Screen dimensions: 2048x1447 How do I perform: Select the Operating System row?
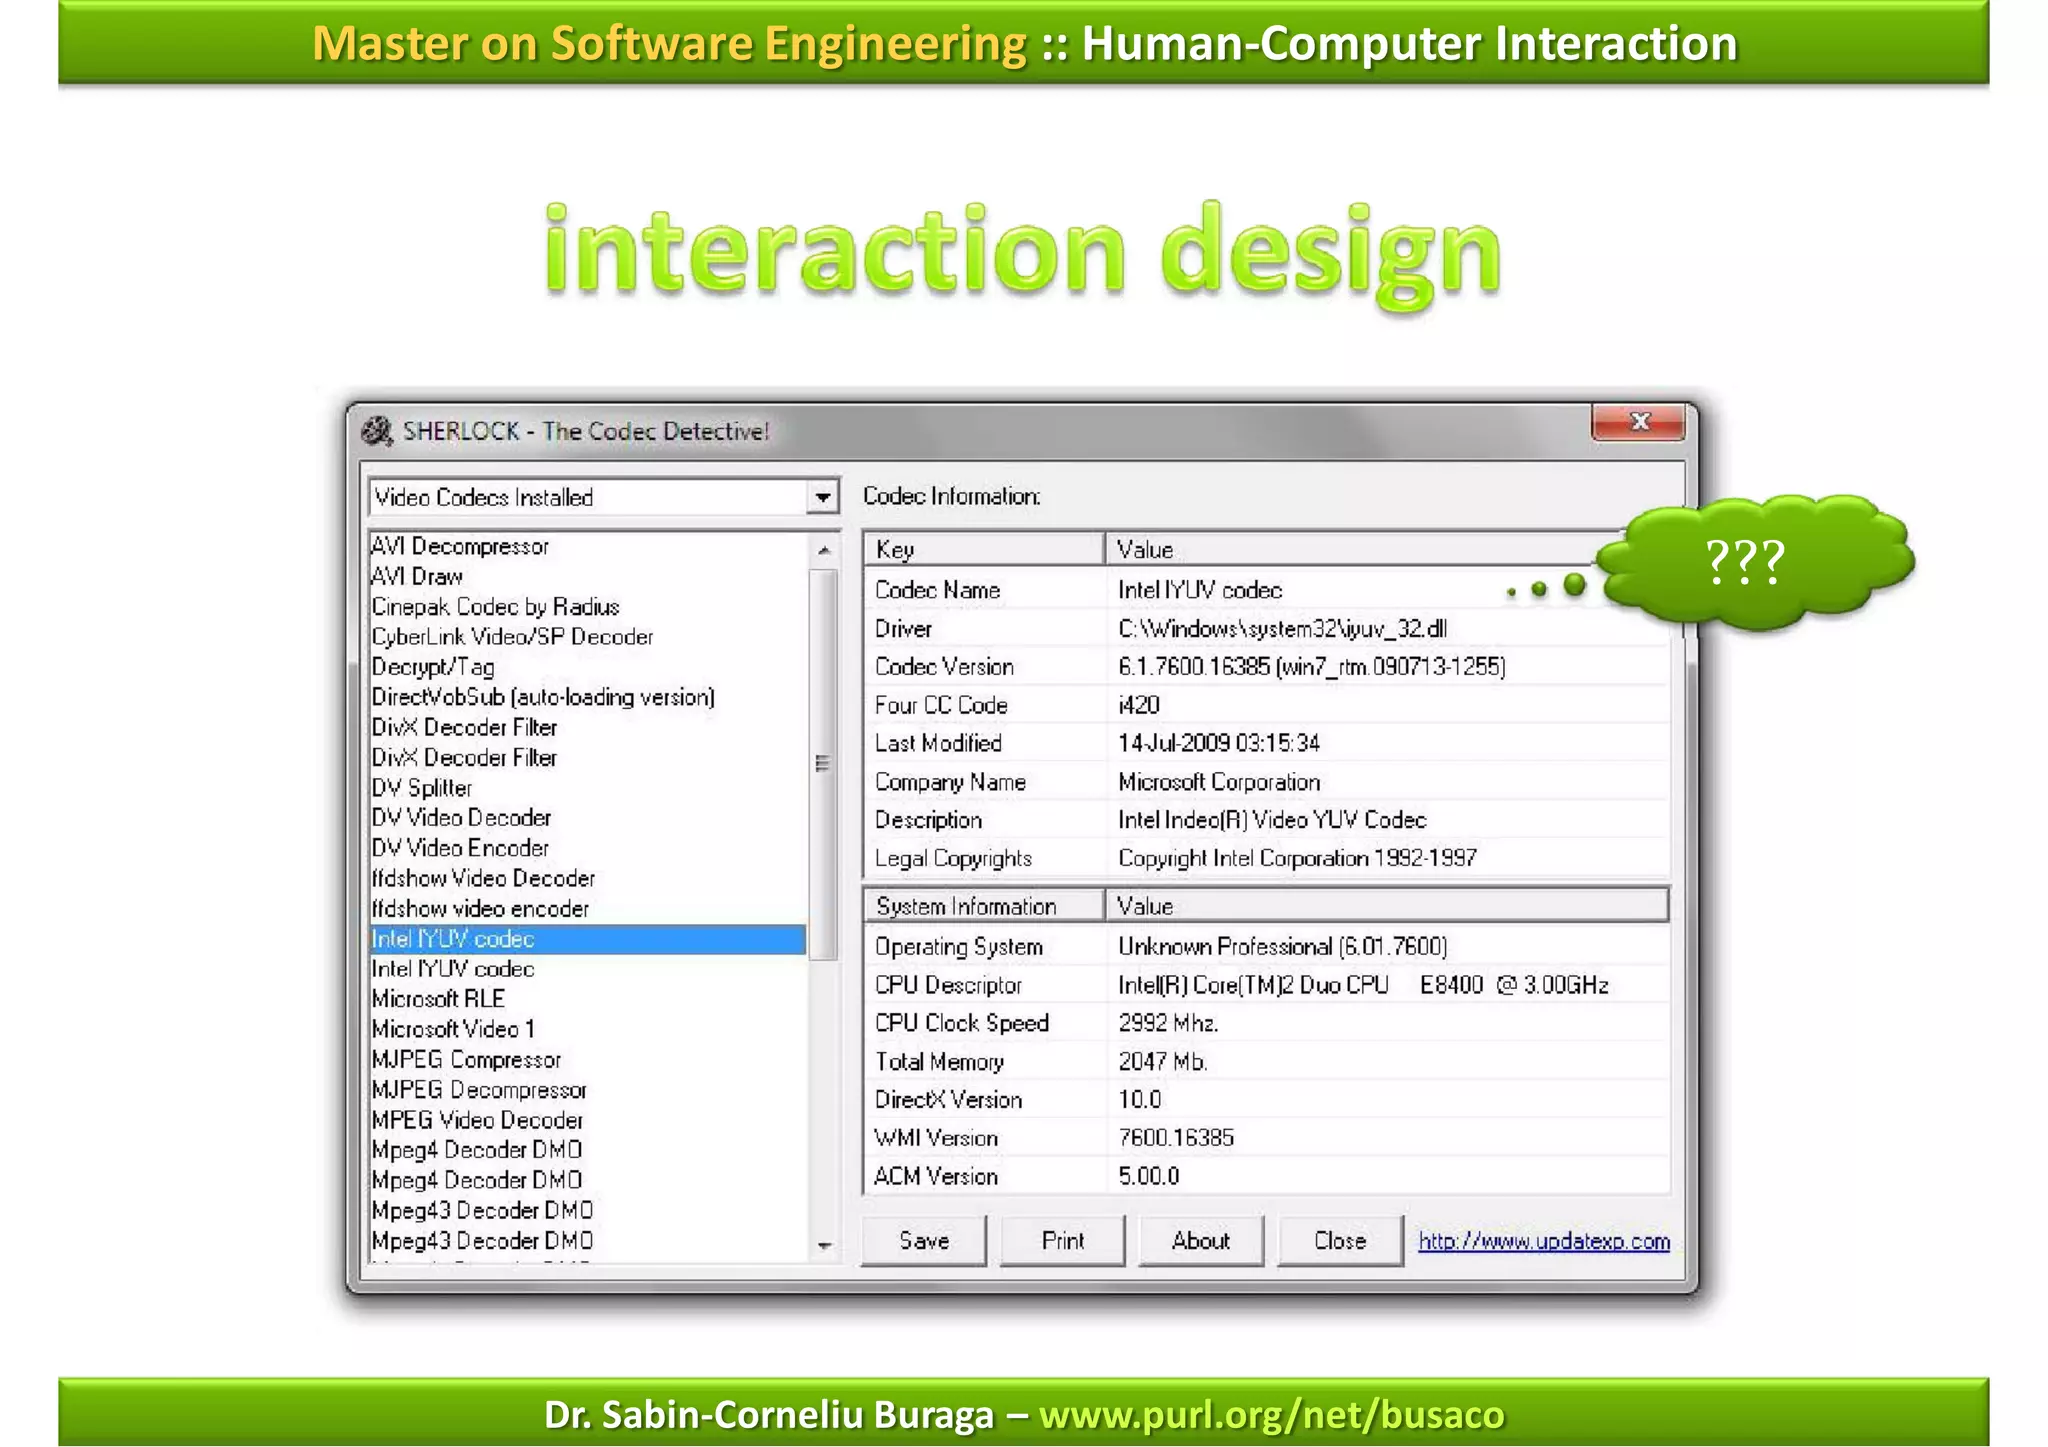[x=1267, y=946]
